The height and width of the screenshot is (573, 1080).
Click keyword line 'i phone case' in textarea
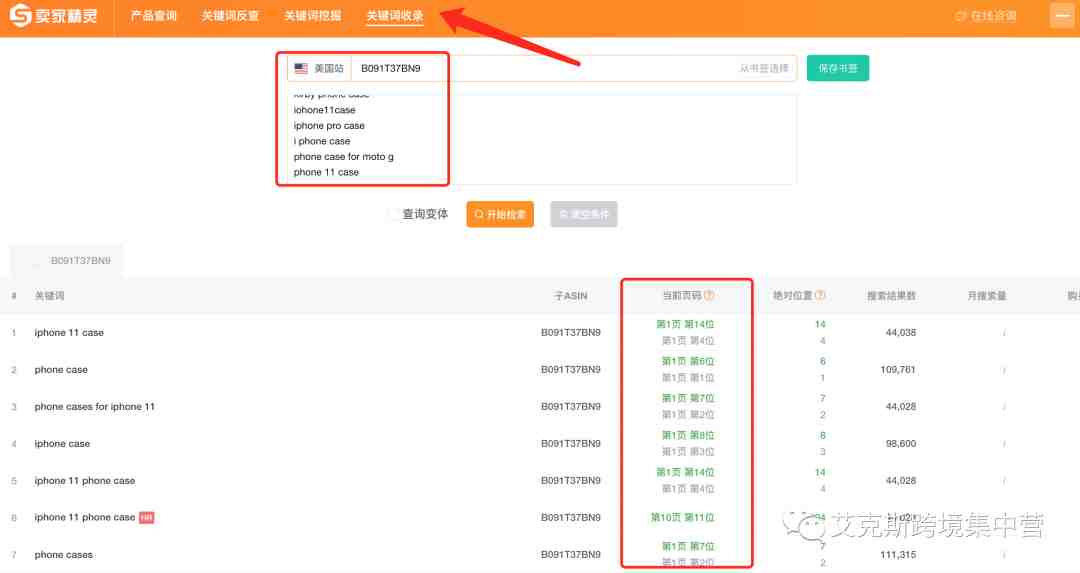click(321, 141)
